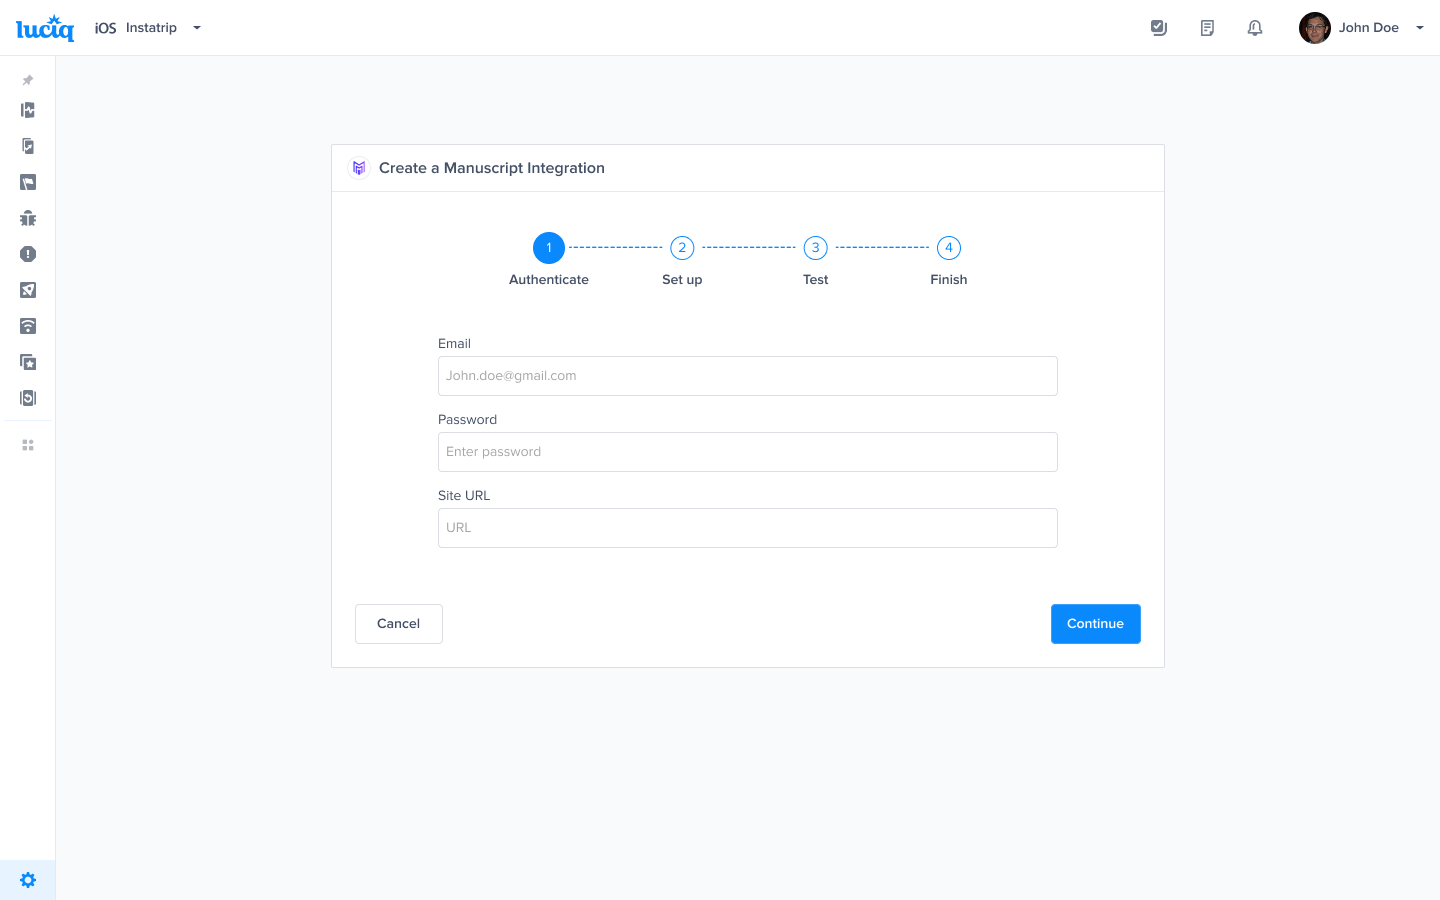This screenshot has height=900, width=1440.
Task: Expand the John Doe account menu arrow
Action: point(1420,28)
